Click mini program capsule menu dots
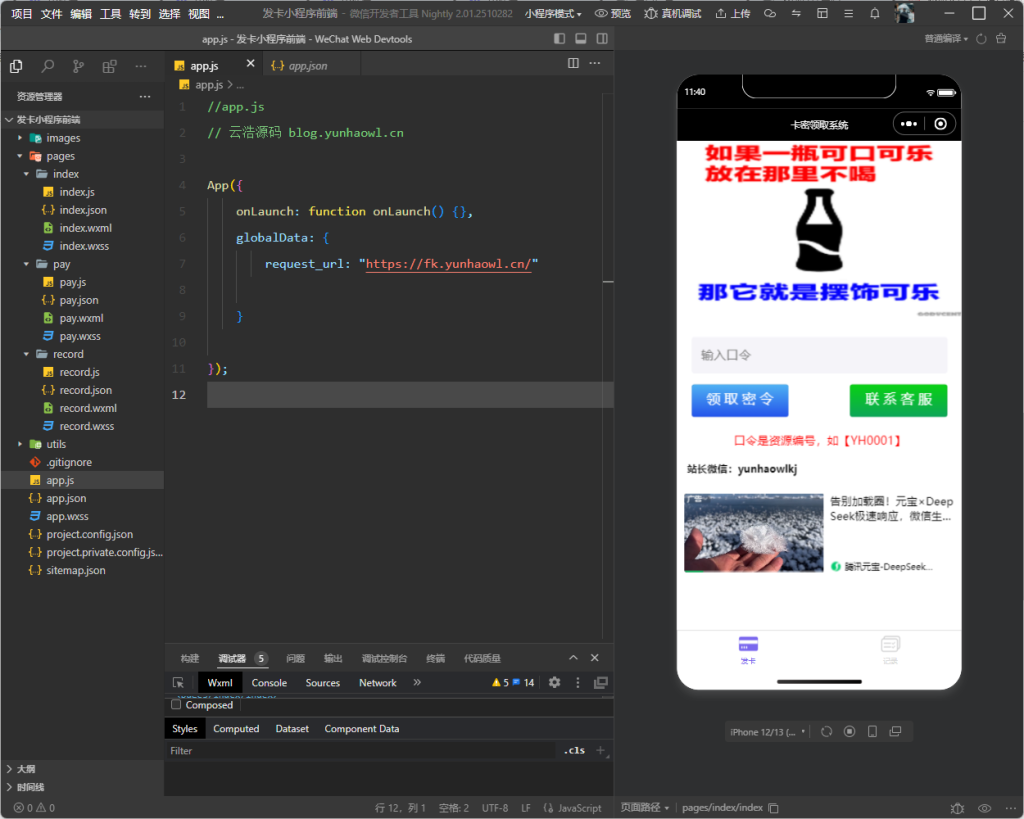1024x819 pixels. click(x=909, y=125)
